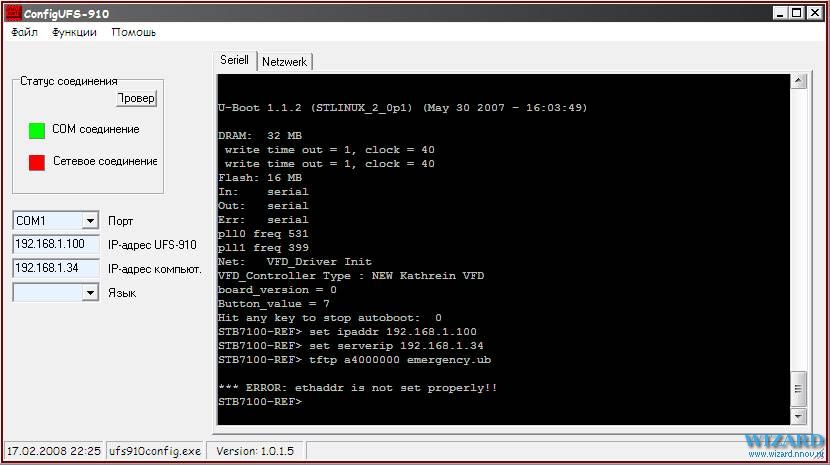Viewport: 830px width, 465px height.
Task: Click the 'DRAM: 32 MB' terminal line
Action: point(260,136)
